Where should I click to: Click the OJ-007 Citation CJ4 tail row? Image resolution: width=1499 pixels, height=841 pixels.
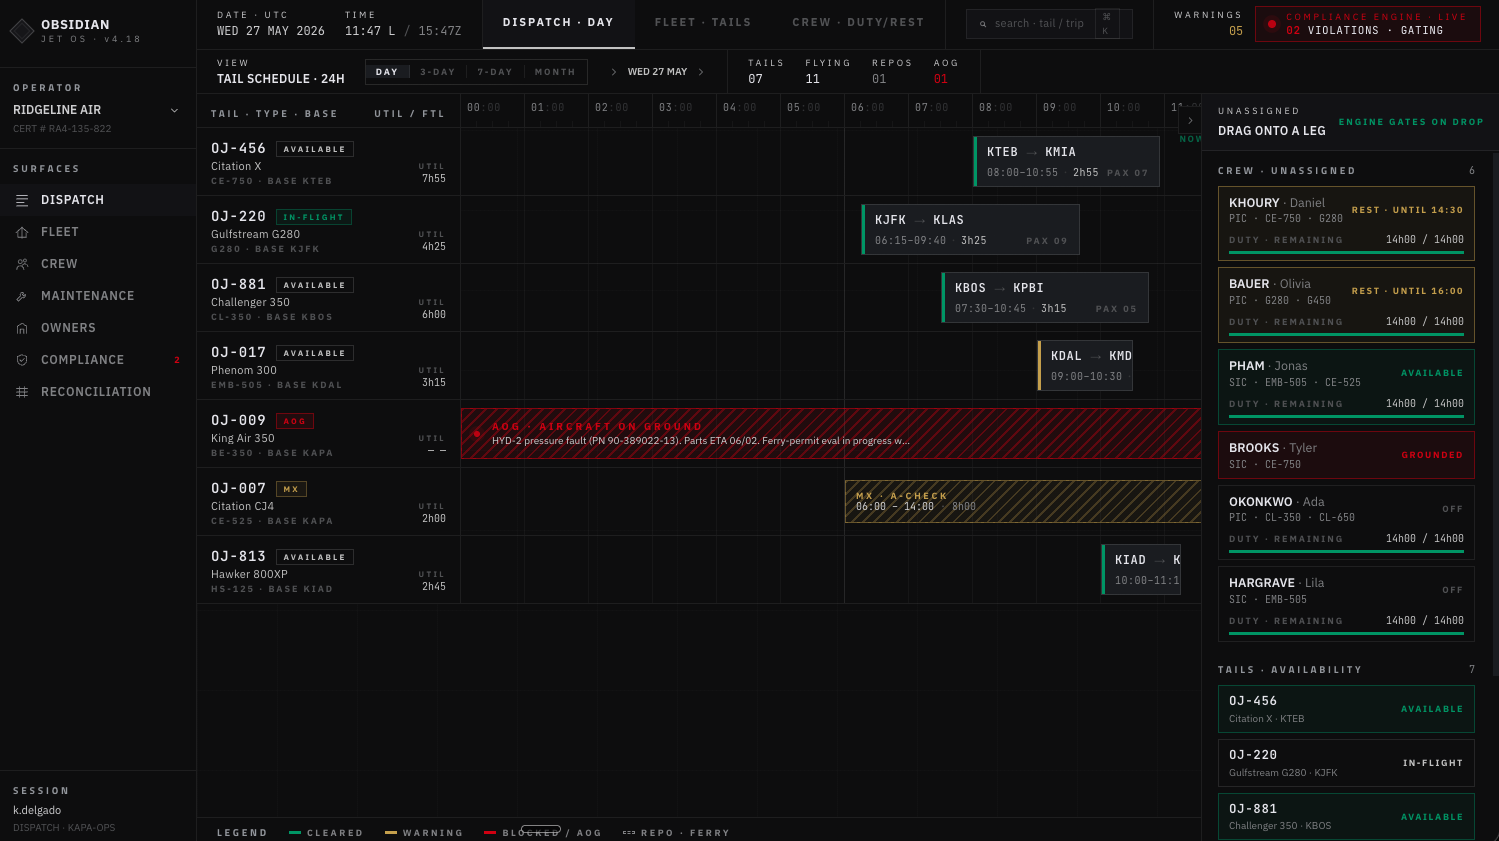[x=328, y=502]
